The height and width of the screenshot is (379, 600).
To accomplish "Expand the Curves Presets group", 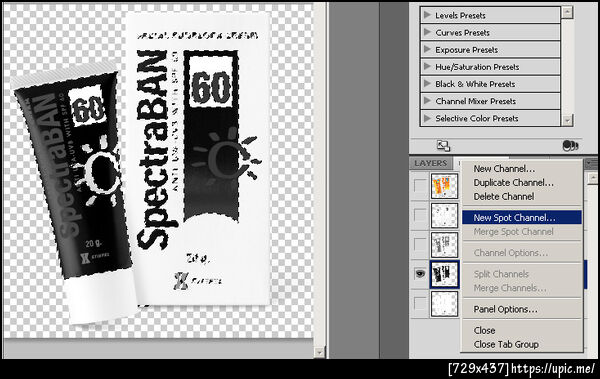I will coord(427,33).
